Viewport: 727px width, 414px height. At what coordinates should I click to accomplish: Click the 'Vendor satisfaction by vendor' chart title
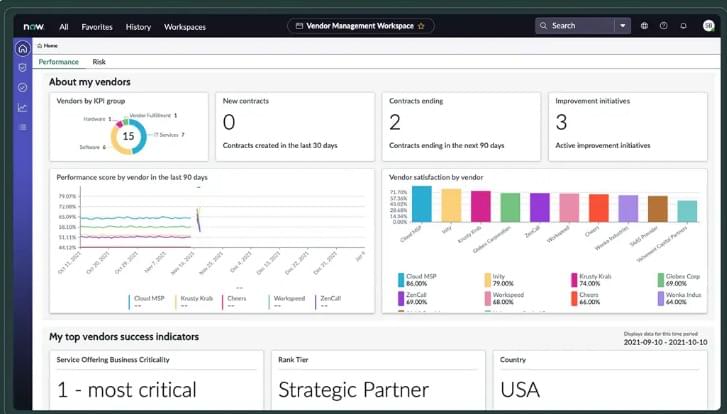point(436,177)
